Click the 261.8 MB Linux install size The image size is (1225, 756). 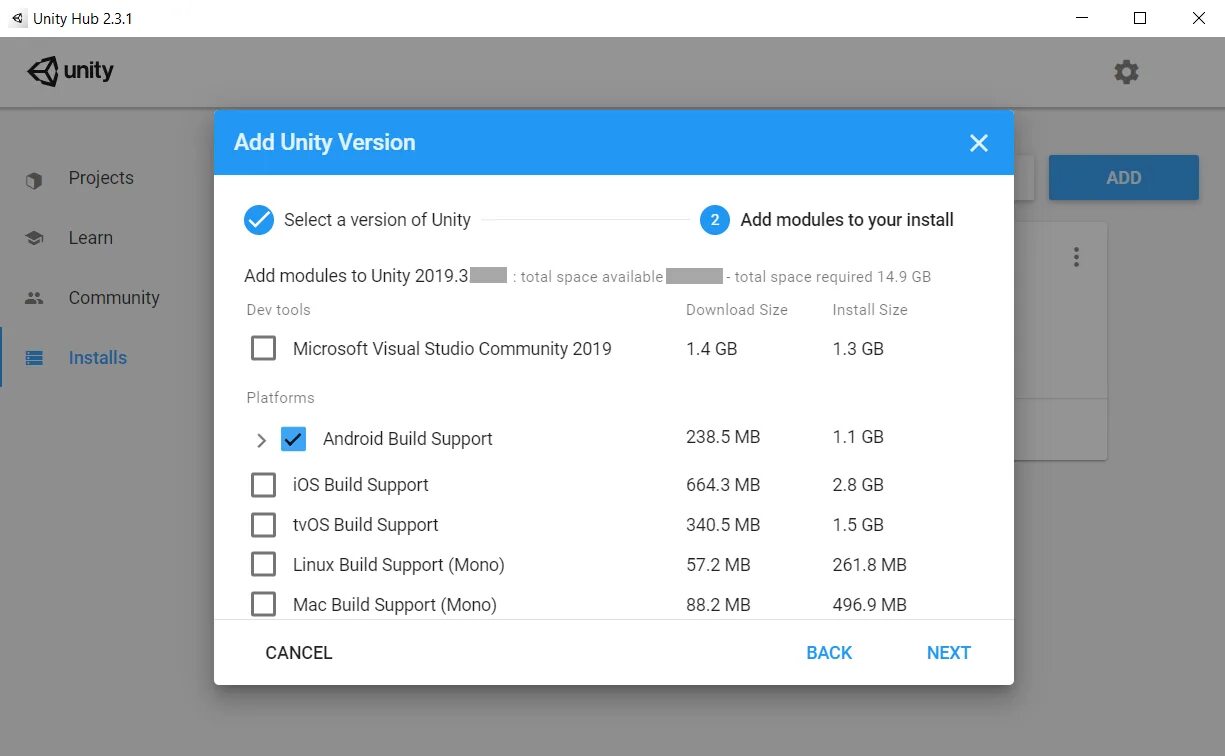[869, 565]
